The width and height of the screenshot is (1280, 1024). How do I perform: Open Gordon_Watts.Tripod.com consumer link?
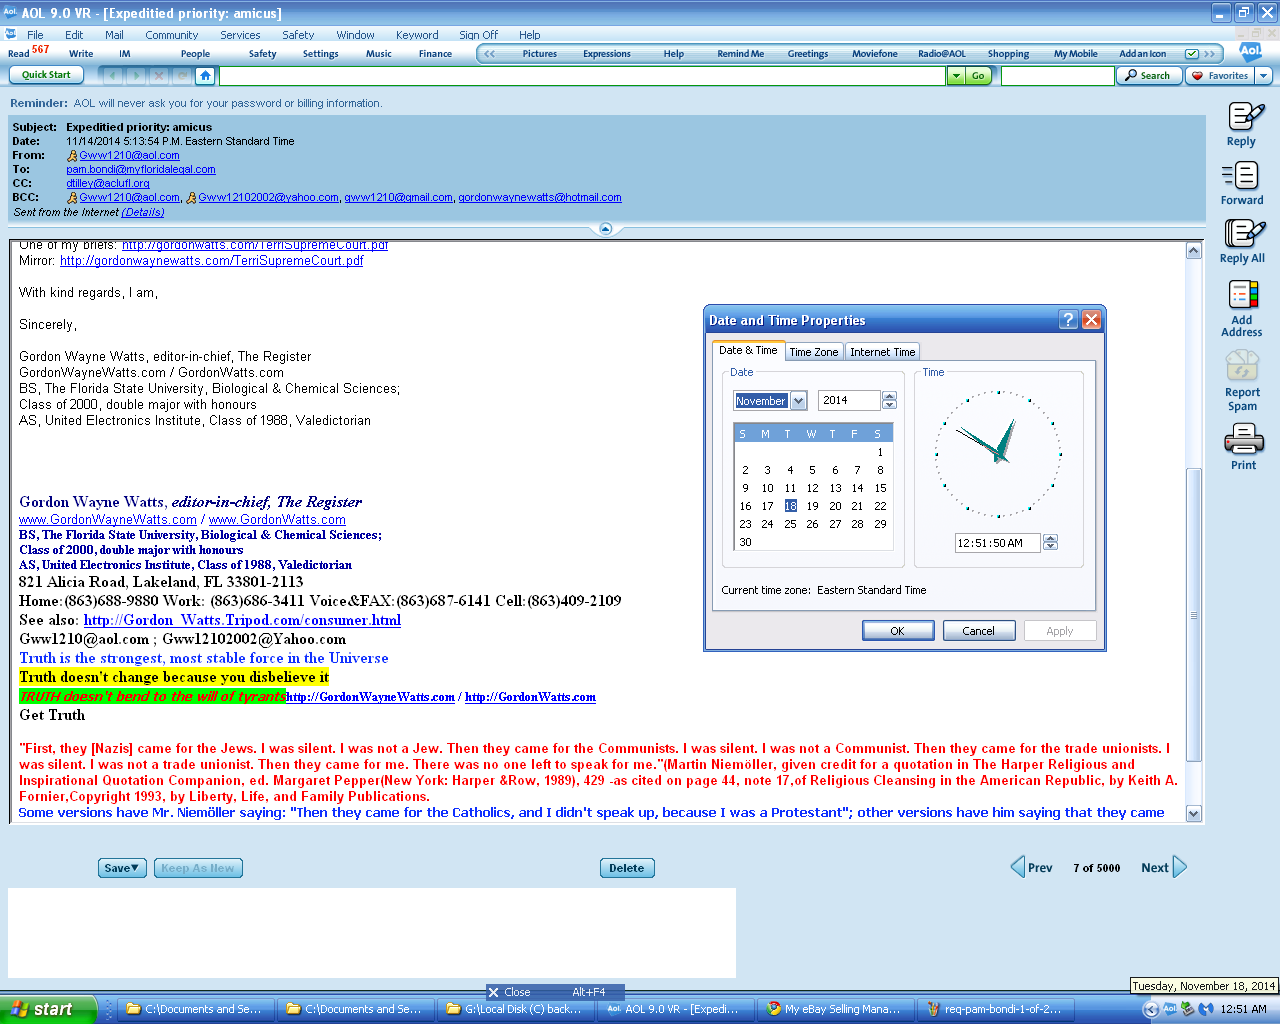[x=242, y=620]
